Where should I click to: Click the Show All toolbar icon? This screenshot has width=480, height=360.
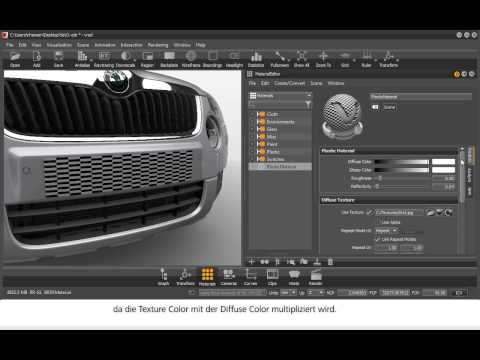pos(301,58)
